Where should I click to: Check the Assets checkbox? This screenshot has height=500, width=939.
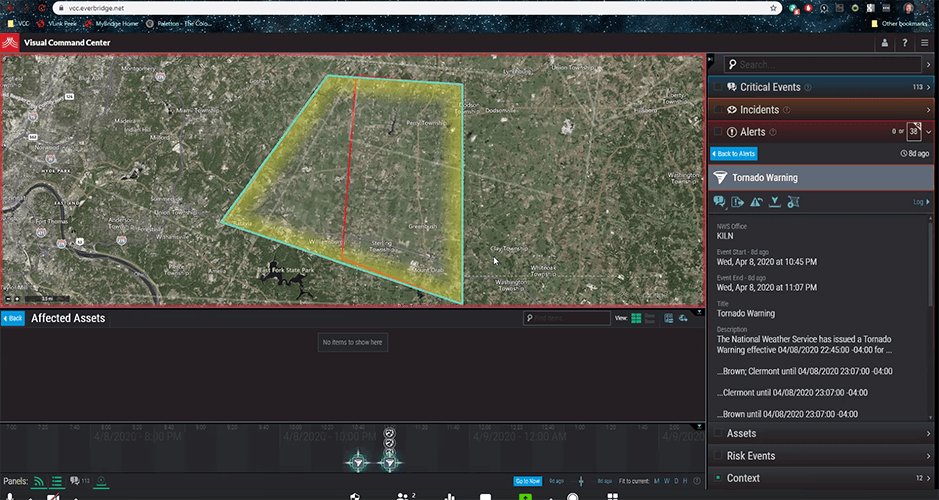coord(717,433)
